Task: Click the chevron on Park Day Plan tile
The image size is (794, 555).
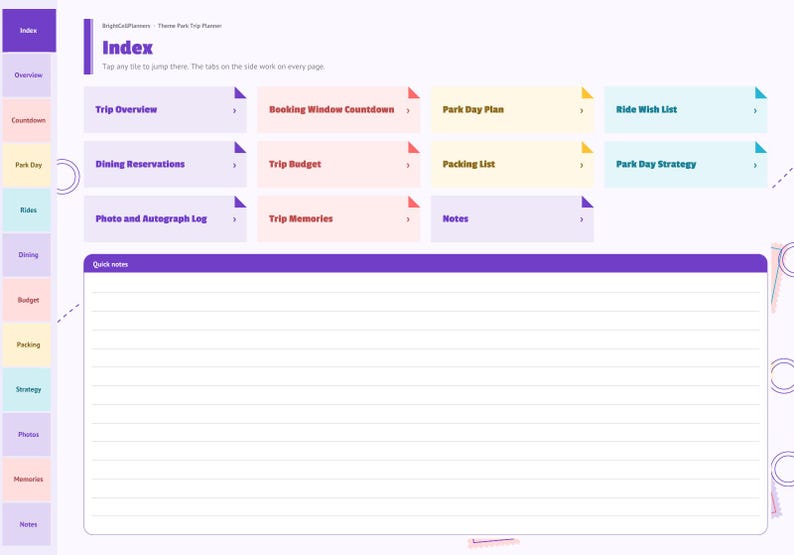Action: tap(581, 110)
